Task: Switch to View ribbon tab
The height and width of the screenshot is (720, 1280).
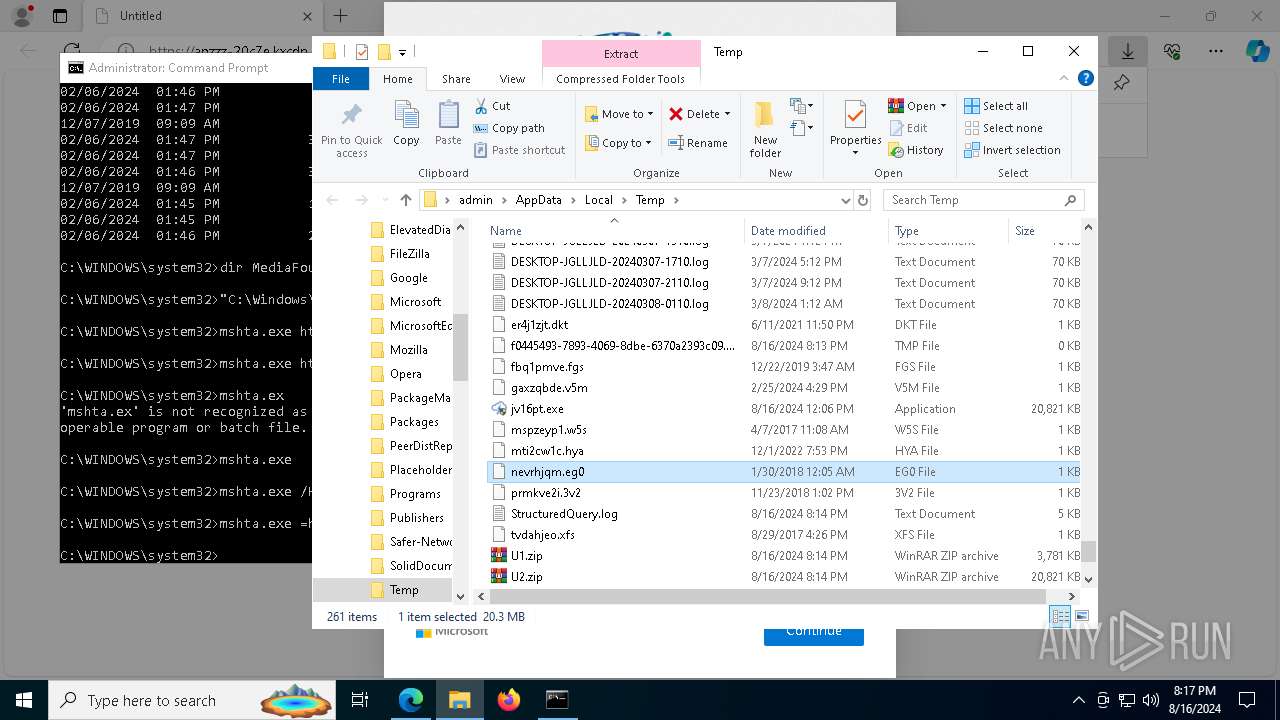Action: click(512, 79)
